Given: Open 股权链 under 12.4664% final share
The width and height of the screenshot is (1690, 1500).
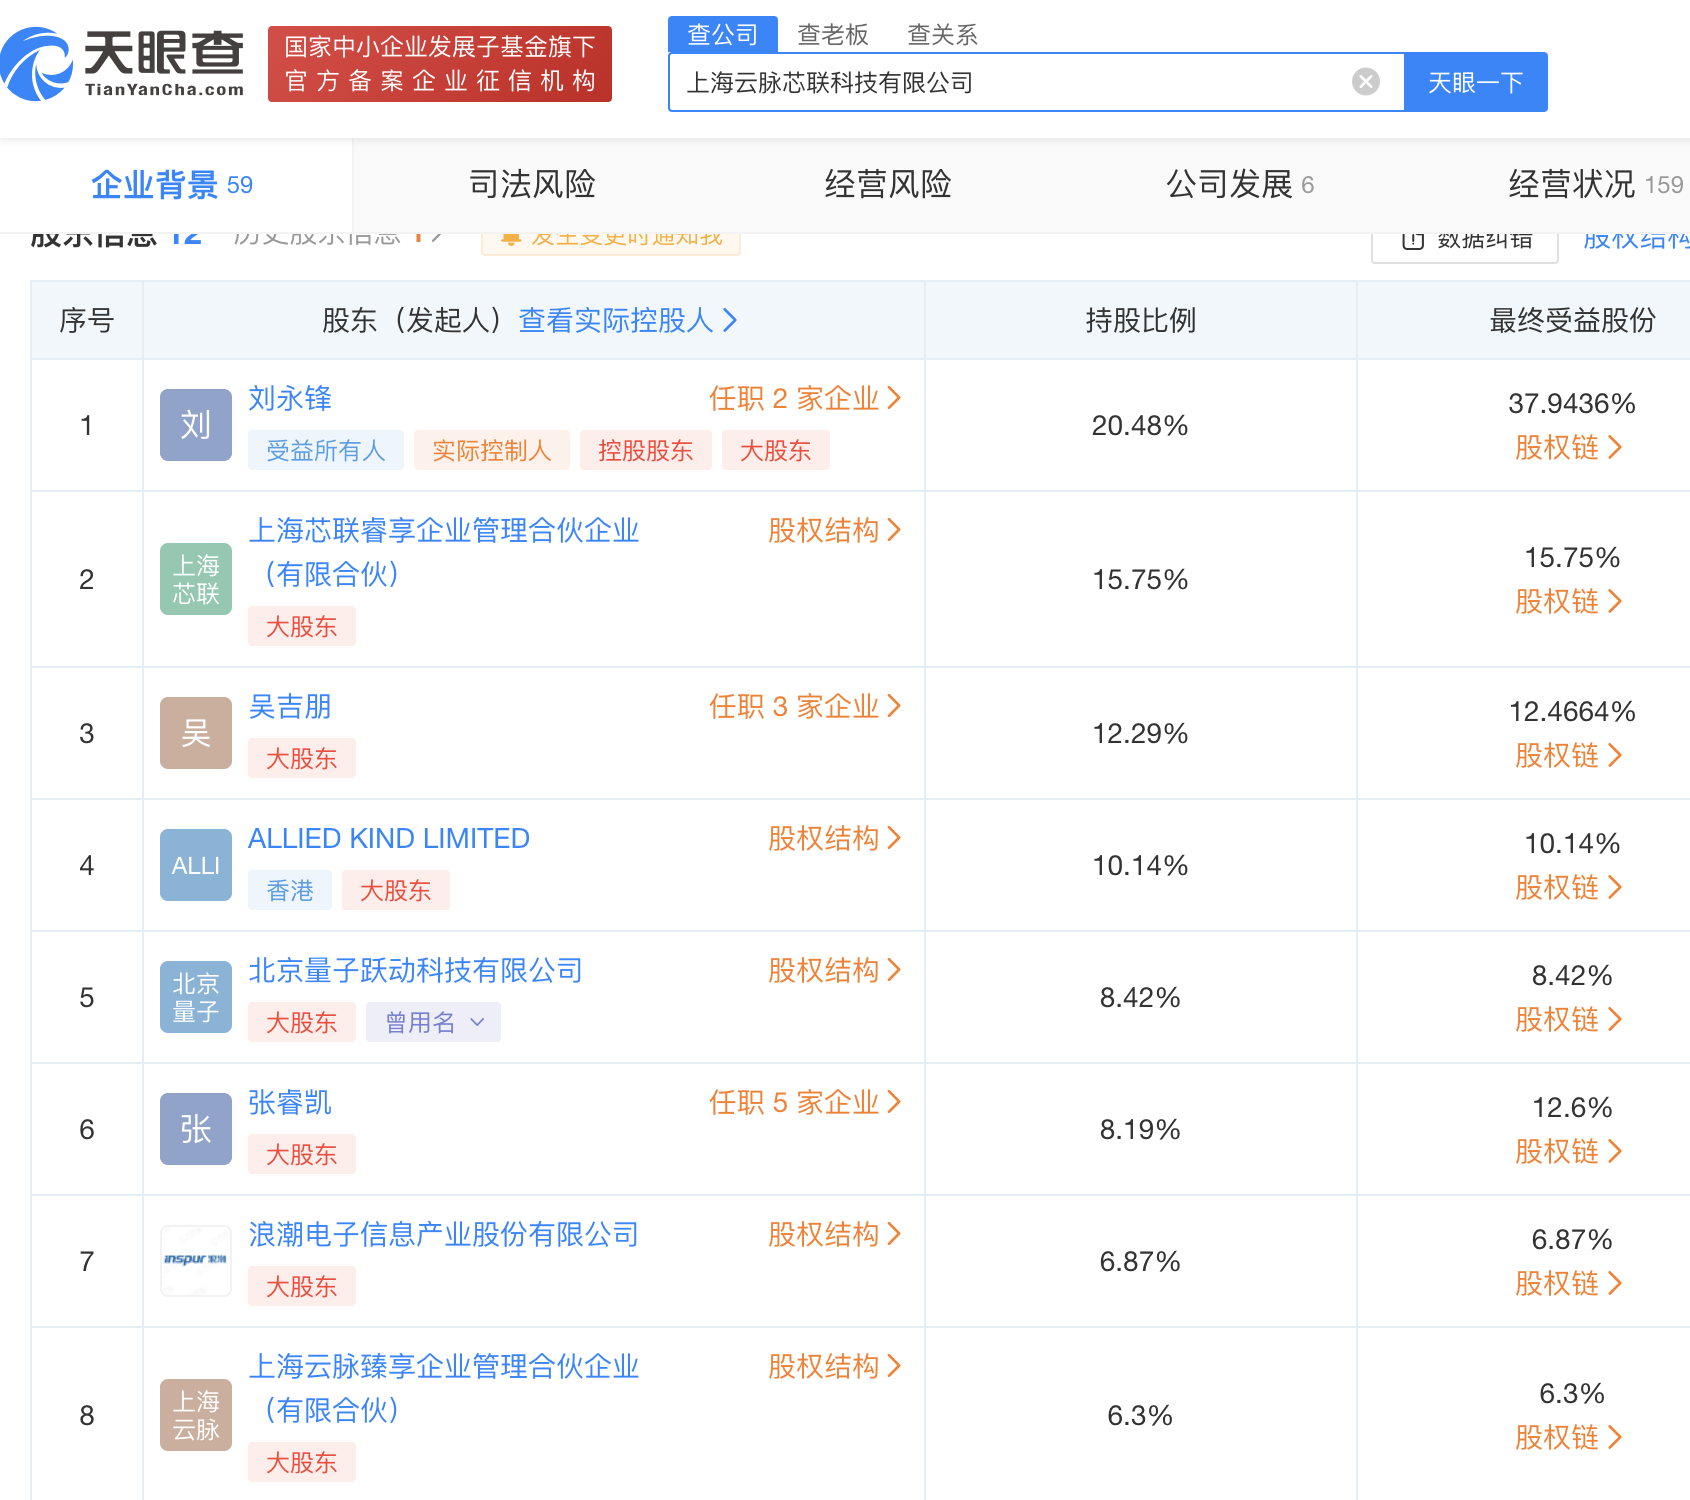Looking at the screenshot, I should 1569,755.
